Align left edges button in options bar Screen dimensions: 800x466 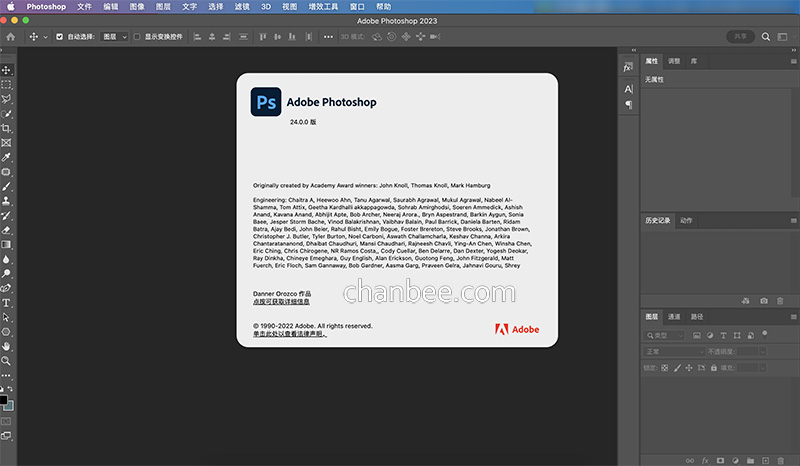(197, 37)
